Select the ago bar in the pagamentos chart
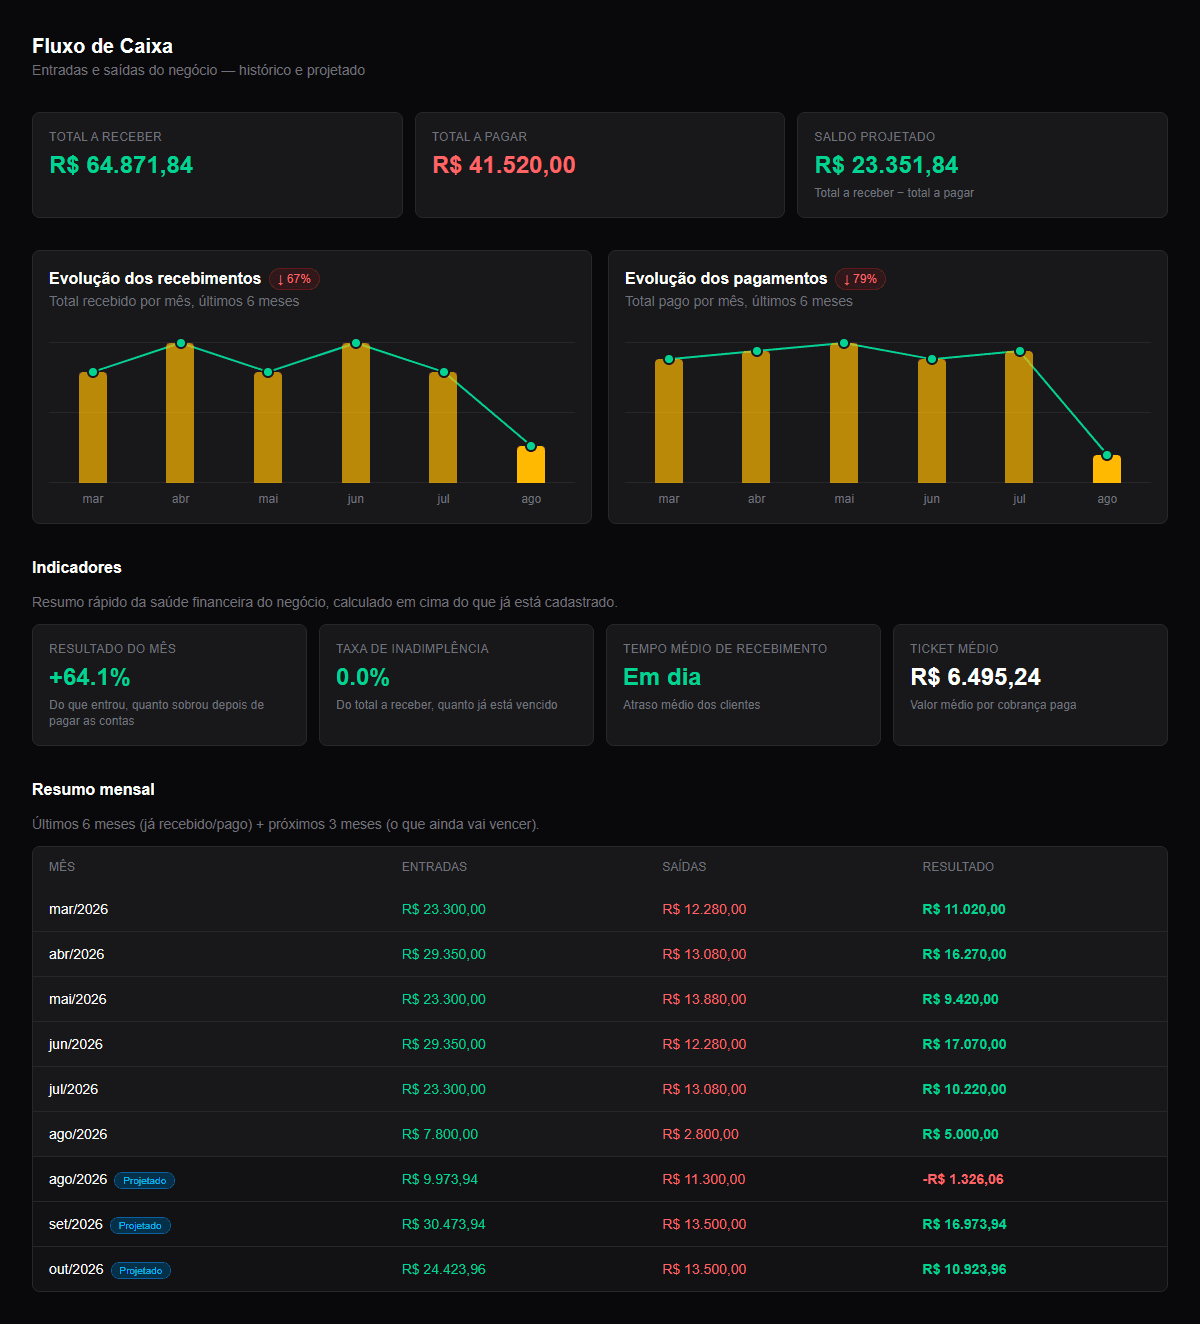Image resolution: width=1200 pixels, height=1324 pixels. (1107, 469)
